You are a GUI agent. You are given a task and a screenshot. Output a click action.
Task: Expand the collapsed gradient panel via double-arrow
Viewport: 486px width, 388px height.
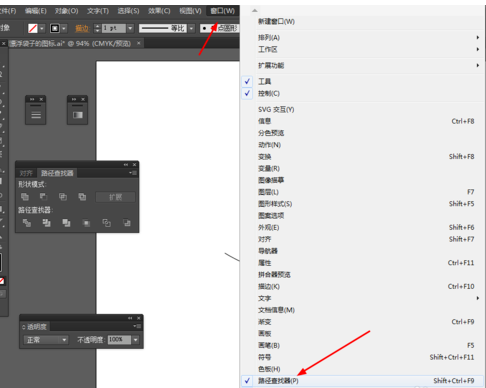coord(74,99)
